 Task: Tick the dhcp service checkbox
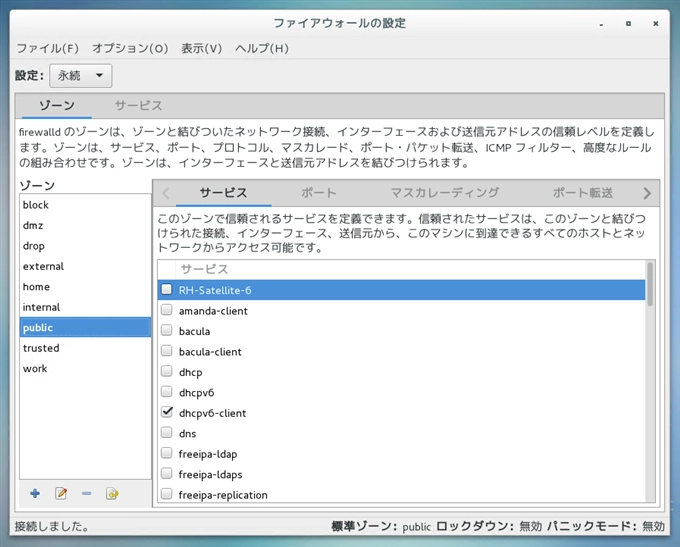tap(167, 371)
